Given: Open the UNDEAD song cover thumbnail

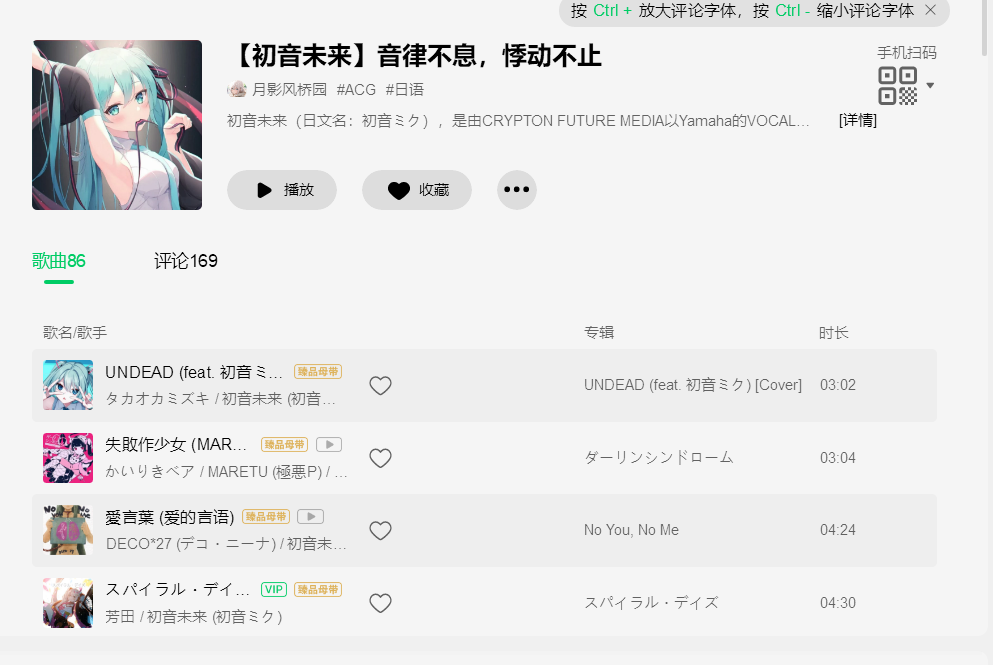Looking at the screenshot, I should coord(68,385).
